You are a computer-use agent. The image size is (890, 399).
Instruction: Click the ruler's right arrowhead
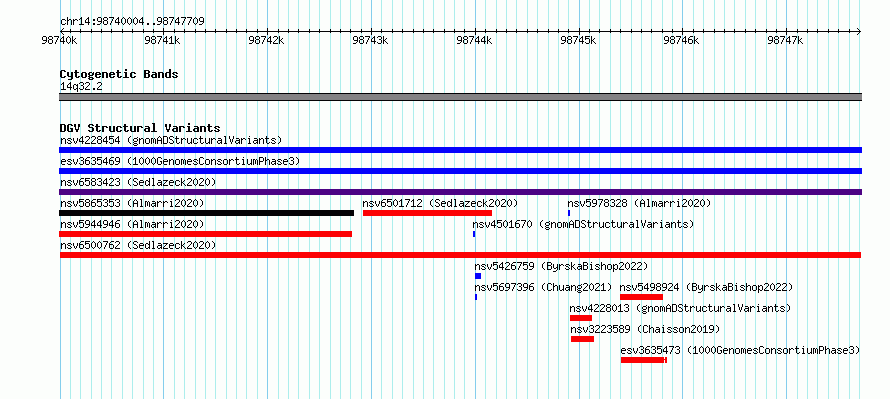click(x=859, y=31)
